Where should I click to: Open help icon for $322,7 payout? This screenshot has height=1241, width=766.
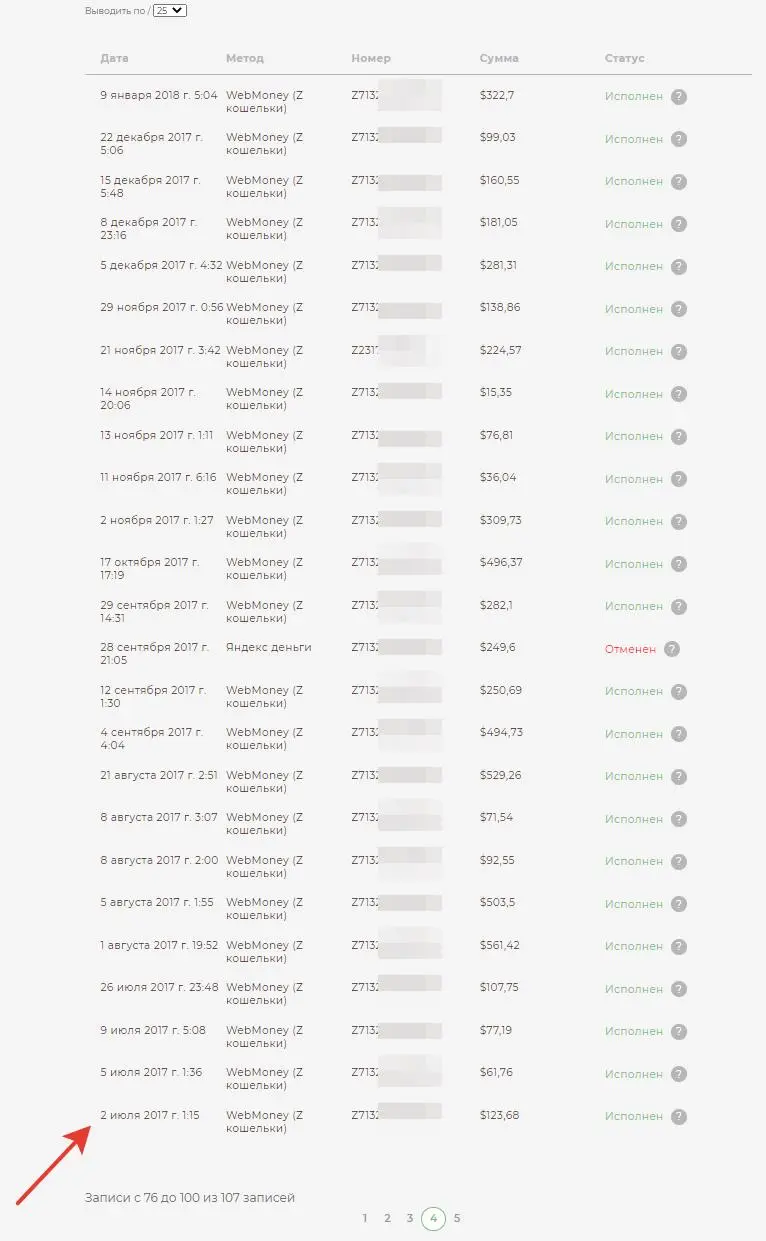(x=679, y=97)
